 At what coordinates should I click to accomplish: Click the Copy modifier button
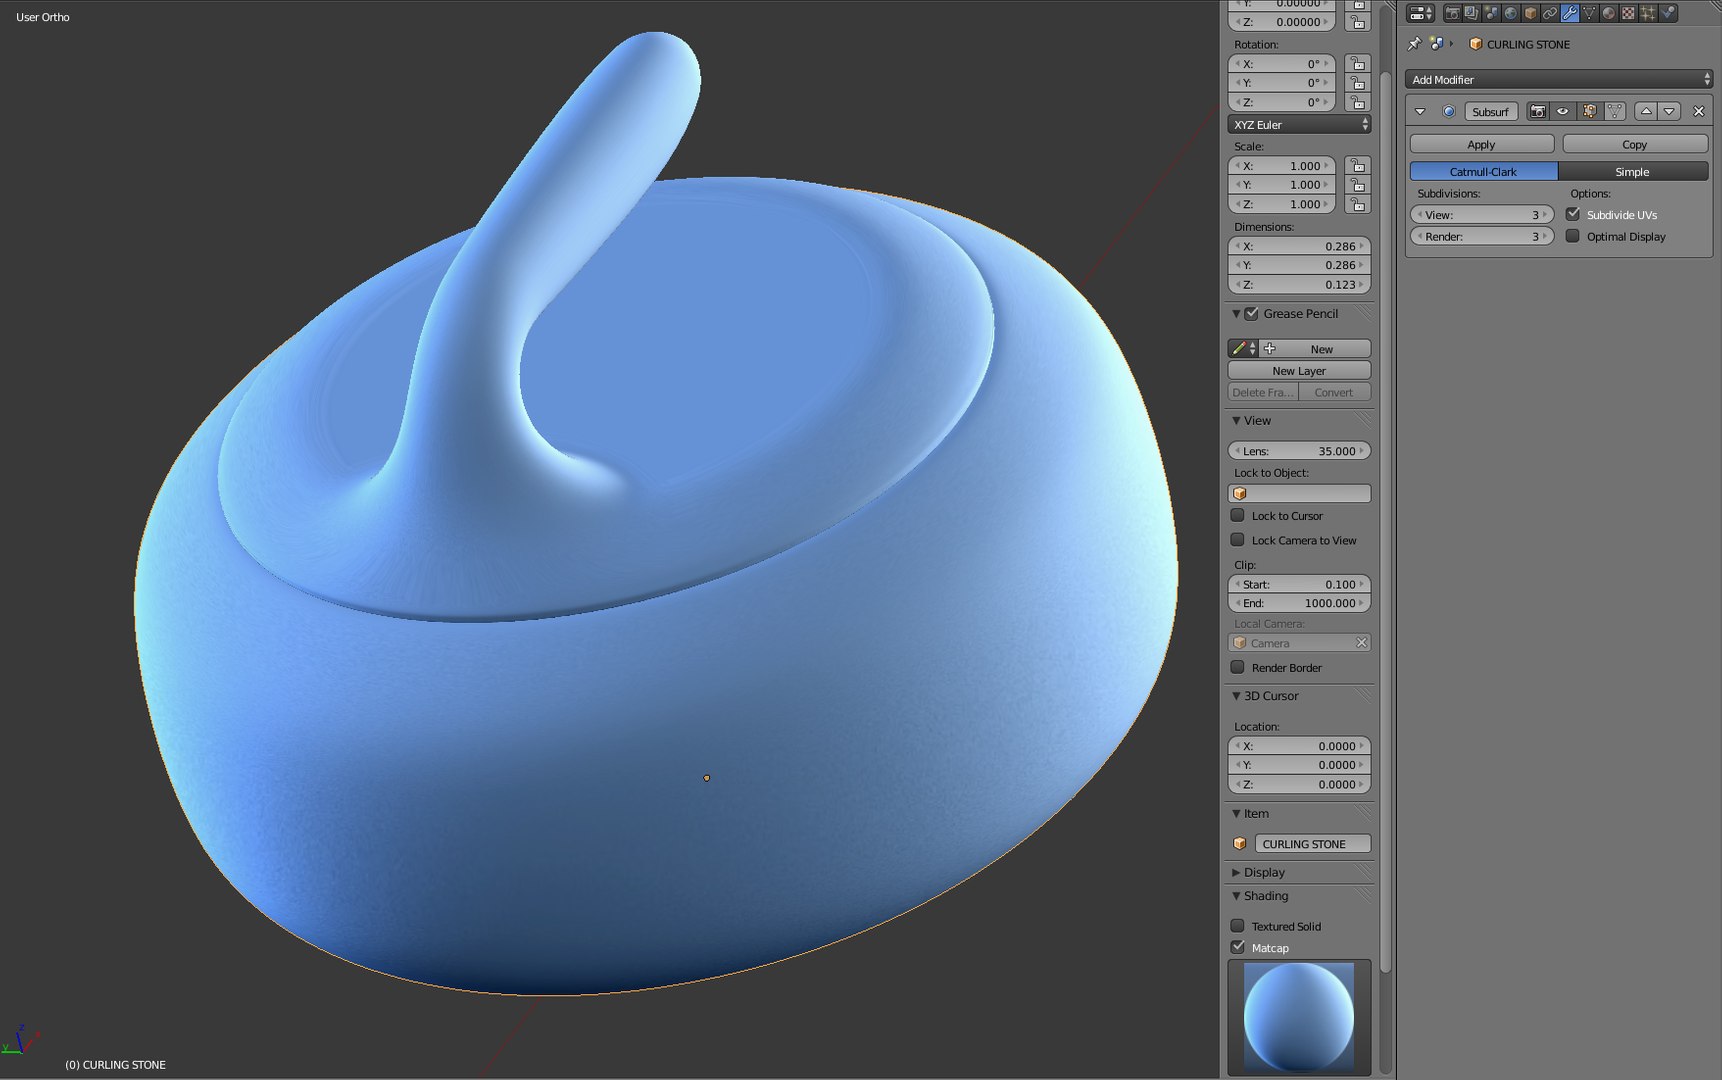click(1635, 144)
